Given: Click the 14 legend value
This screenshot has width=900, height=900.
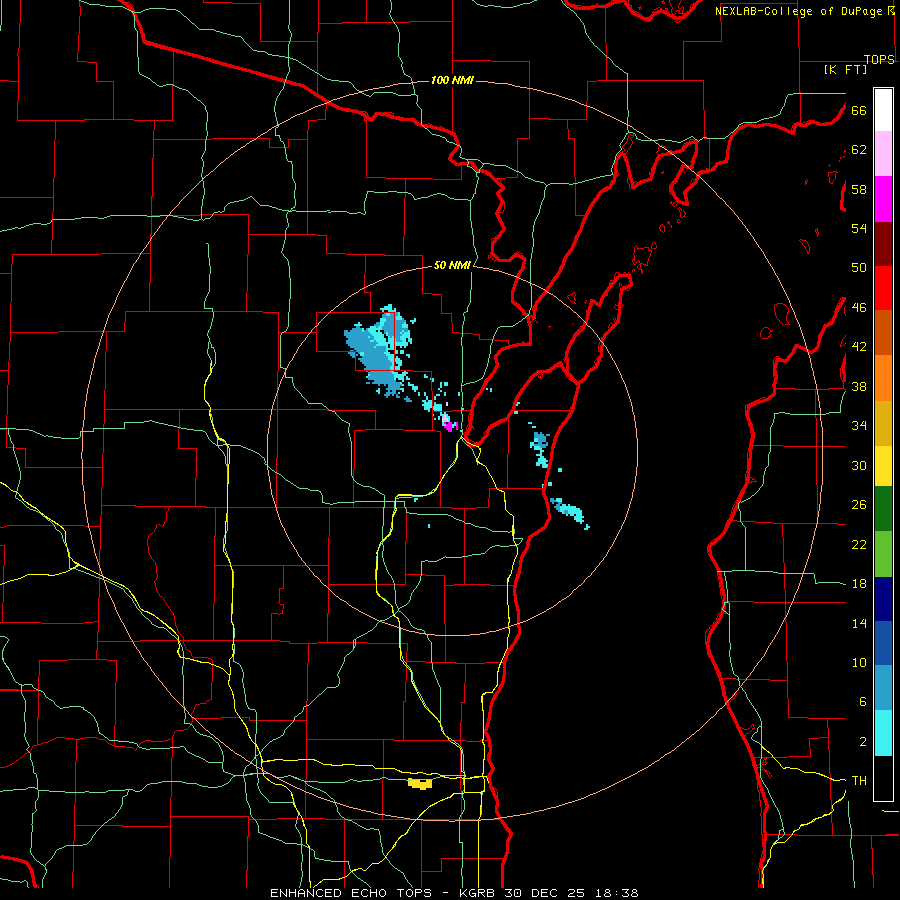Looking at the screenshot, I should pyautogui.click(x=859, y=623).
